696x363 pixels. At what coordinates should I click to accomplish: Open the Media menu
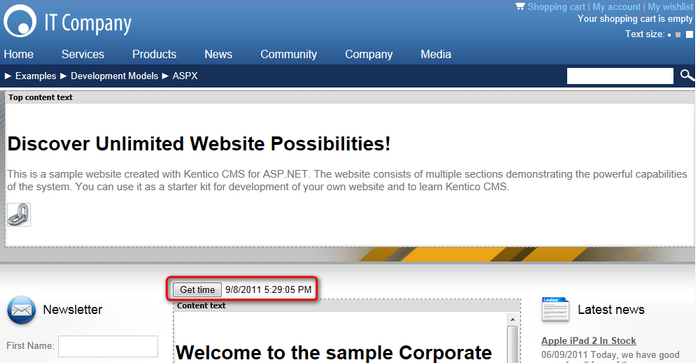pyautogui.click(x=436, y=54)
